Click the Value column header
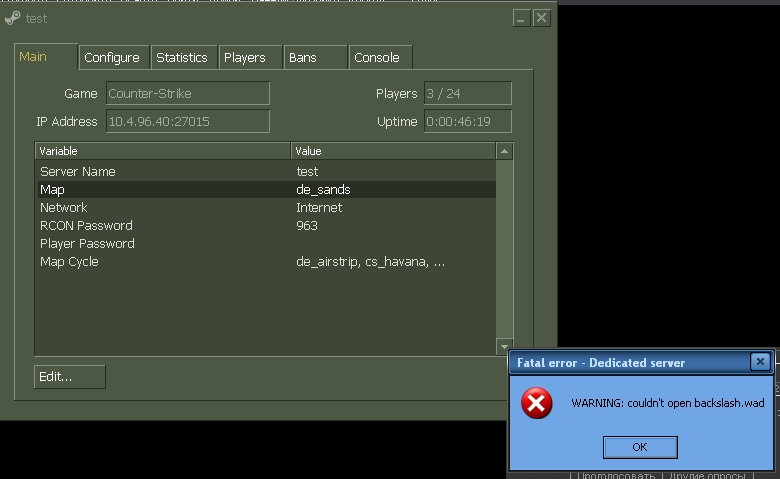 [393, 151]
